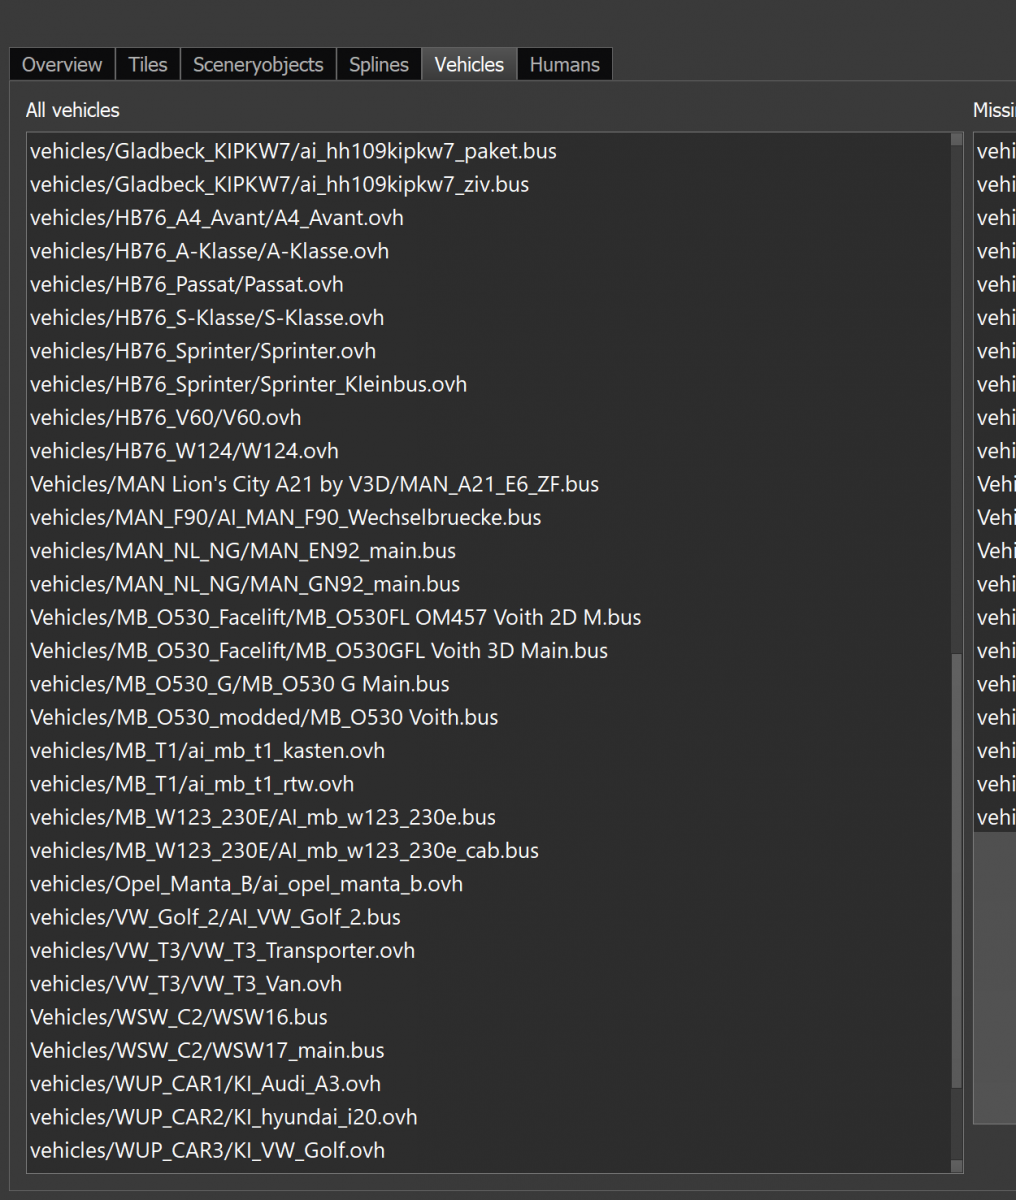Image resolution: width=1016 pixels, height=1200 pixels.
Task: Click the ai_mb_t1_rtw.ovh entry
Action: pyautogui.click(x=192, y=784)
